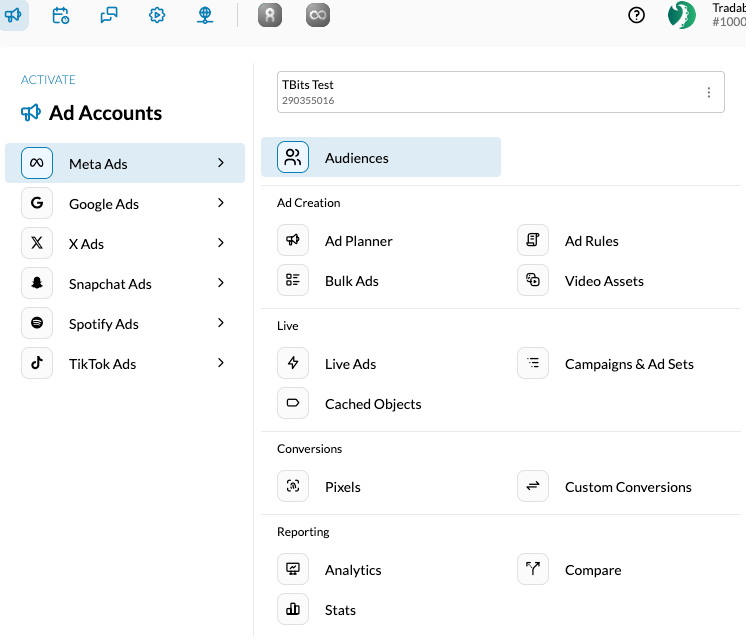Screen dimensions: 746x644
Task: Click the help question mark icon
Action: [637, 15]
